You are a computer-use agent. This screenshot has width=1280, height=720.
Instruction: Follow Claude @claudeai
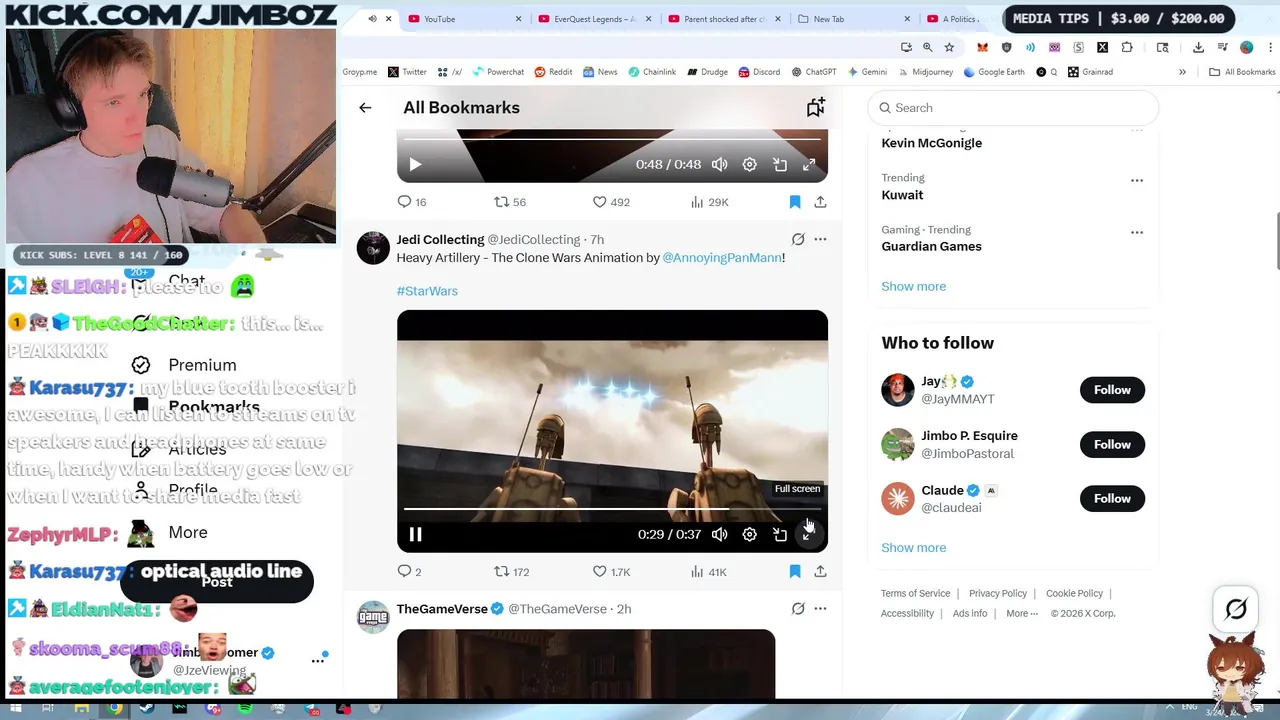(x=1112, y=499)
